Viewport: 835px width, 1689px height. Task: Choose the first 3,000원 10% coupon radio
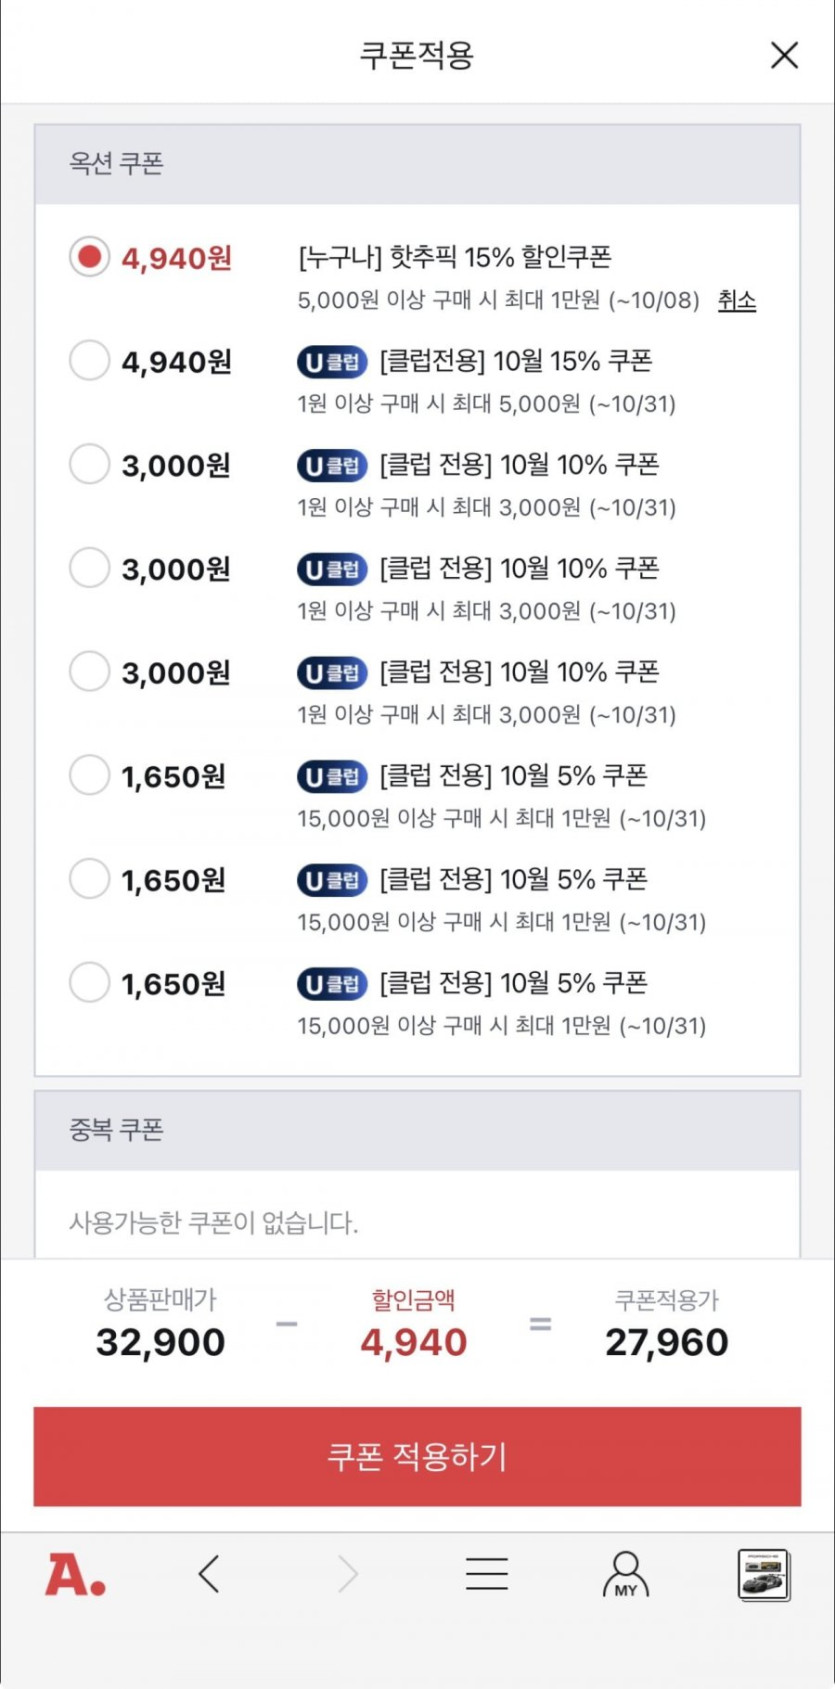tap(89, 464)
